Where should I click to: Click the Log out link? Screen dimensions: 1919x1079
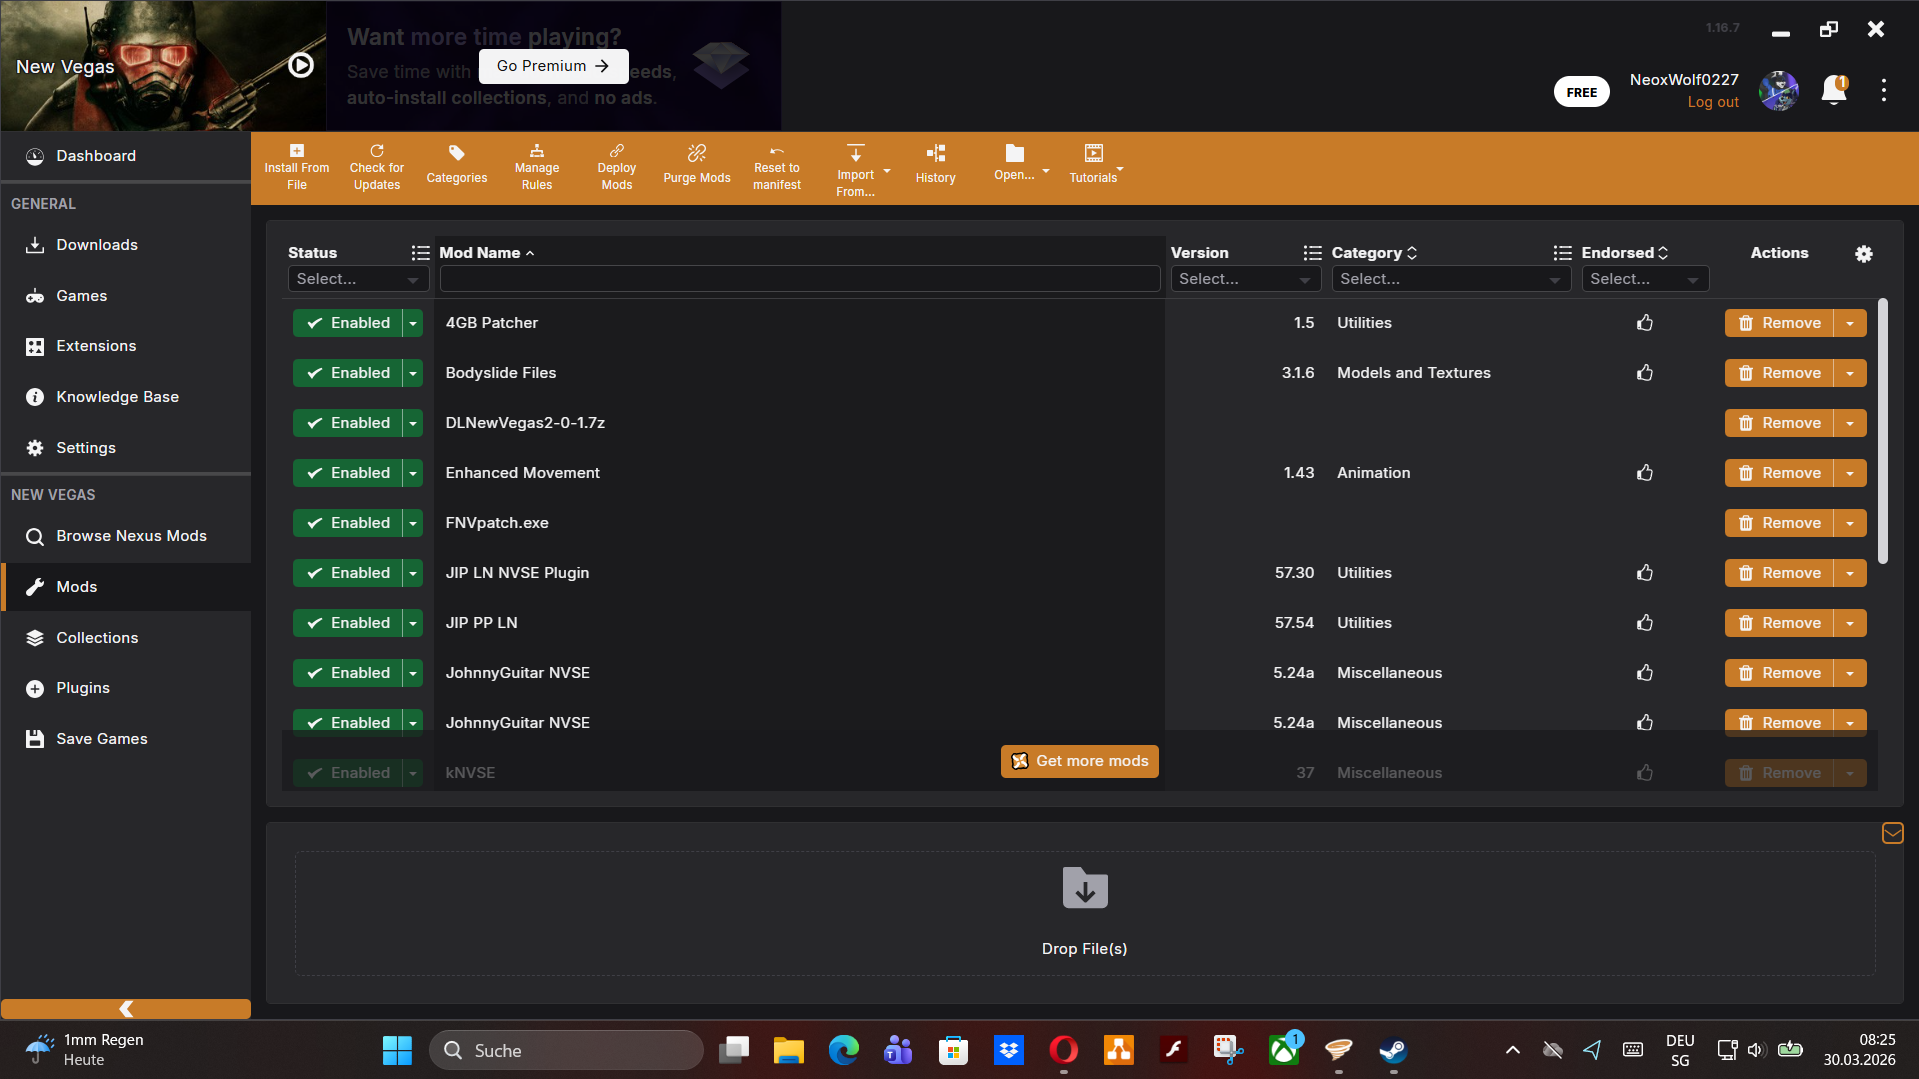pyautogui.click(x=1713, y=102)
